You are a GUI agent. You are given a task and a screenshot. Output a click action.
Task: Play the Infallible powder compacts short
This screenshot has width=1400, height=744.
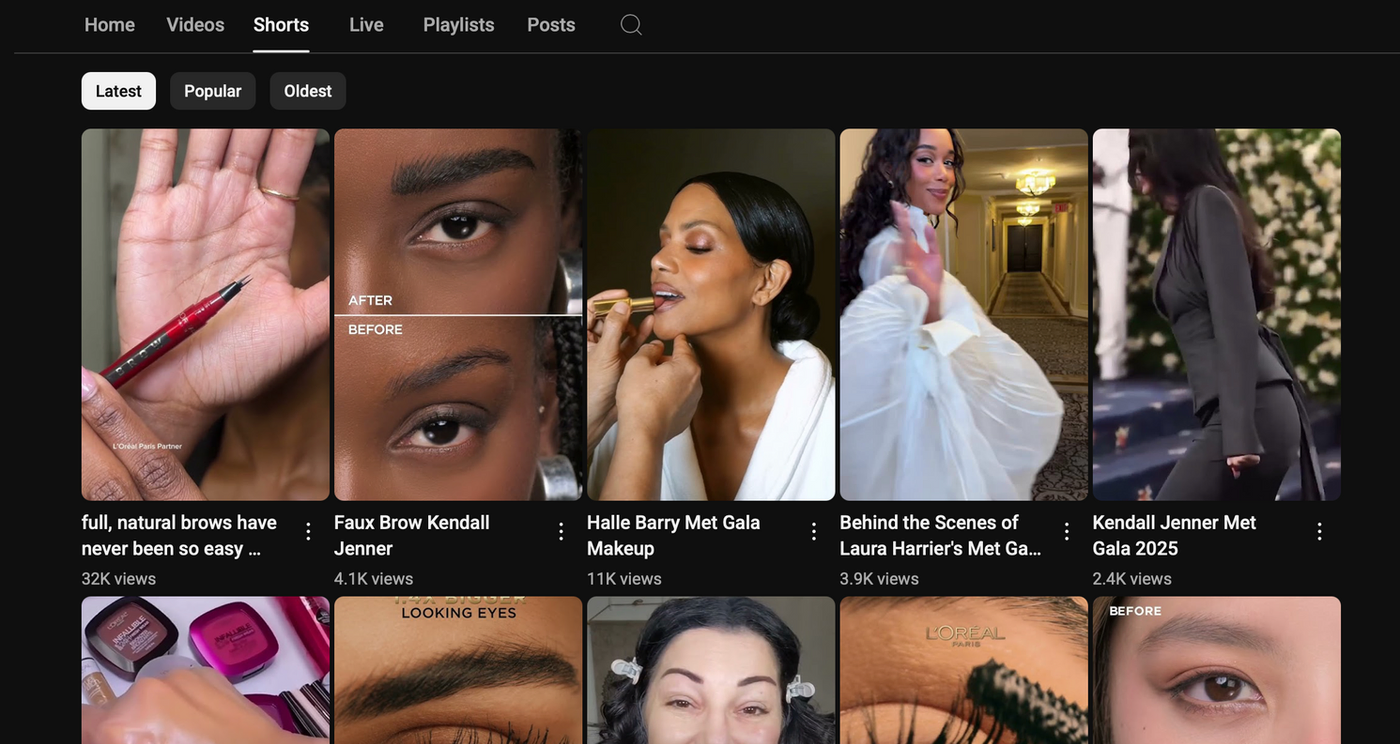tap(206, 670)
